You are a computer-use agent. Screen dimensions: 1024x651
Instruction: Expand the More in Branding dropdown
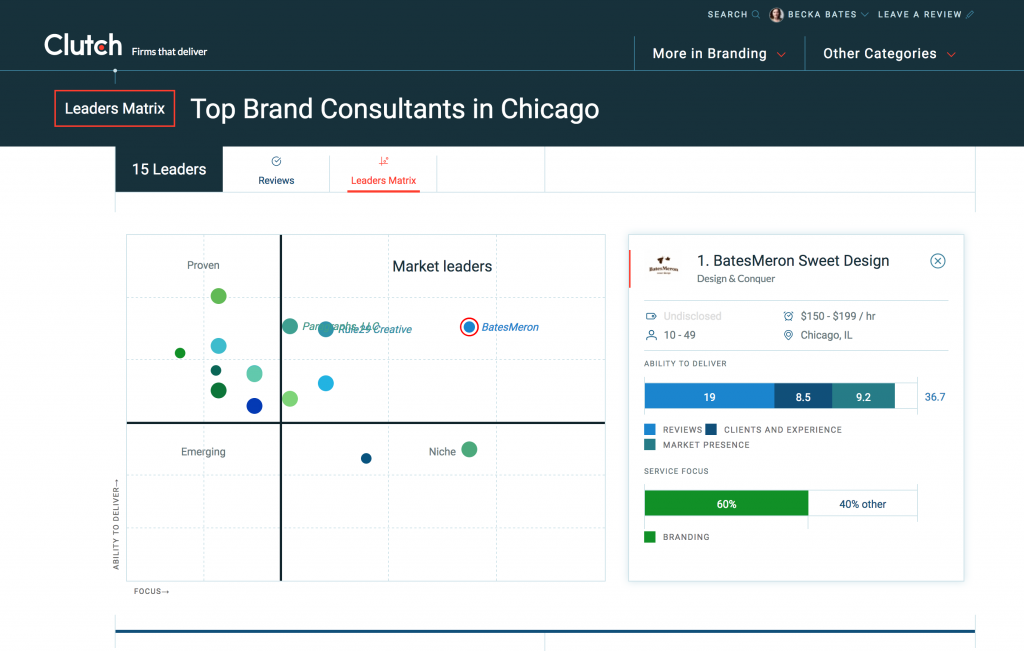718,54
